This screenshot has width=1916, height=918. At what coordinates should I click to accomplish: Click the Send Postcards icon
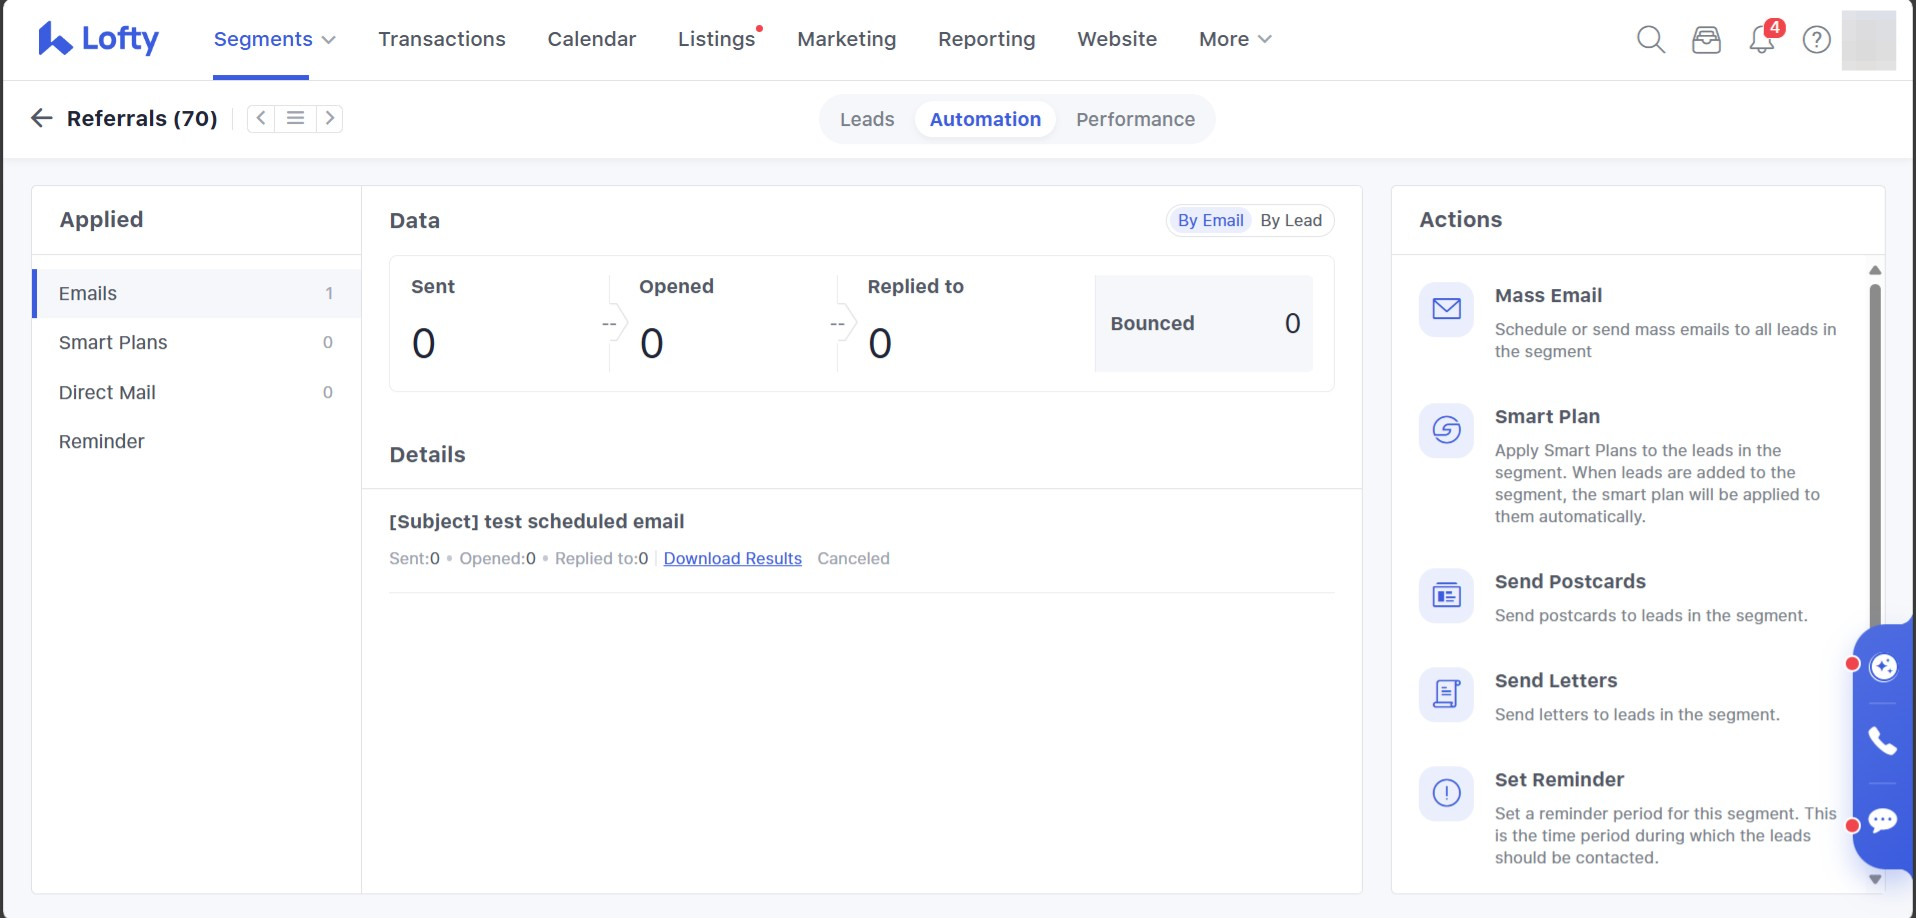pyautogui.click(x=1446, y=596)
